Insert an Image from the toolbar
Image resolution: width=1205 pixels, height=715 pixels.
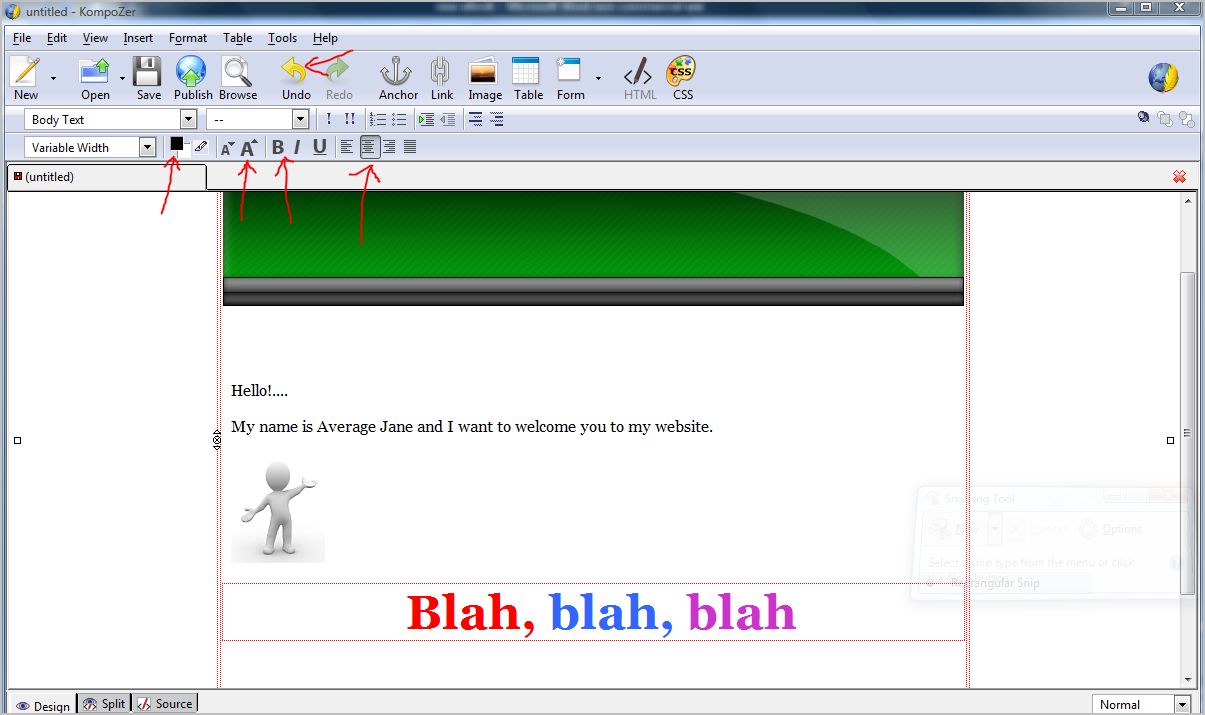(485, 73)
